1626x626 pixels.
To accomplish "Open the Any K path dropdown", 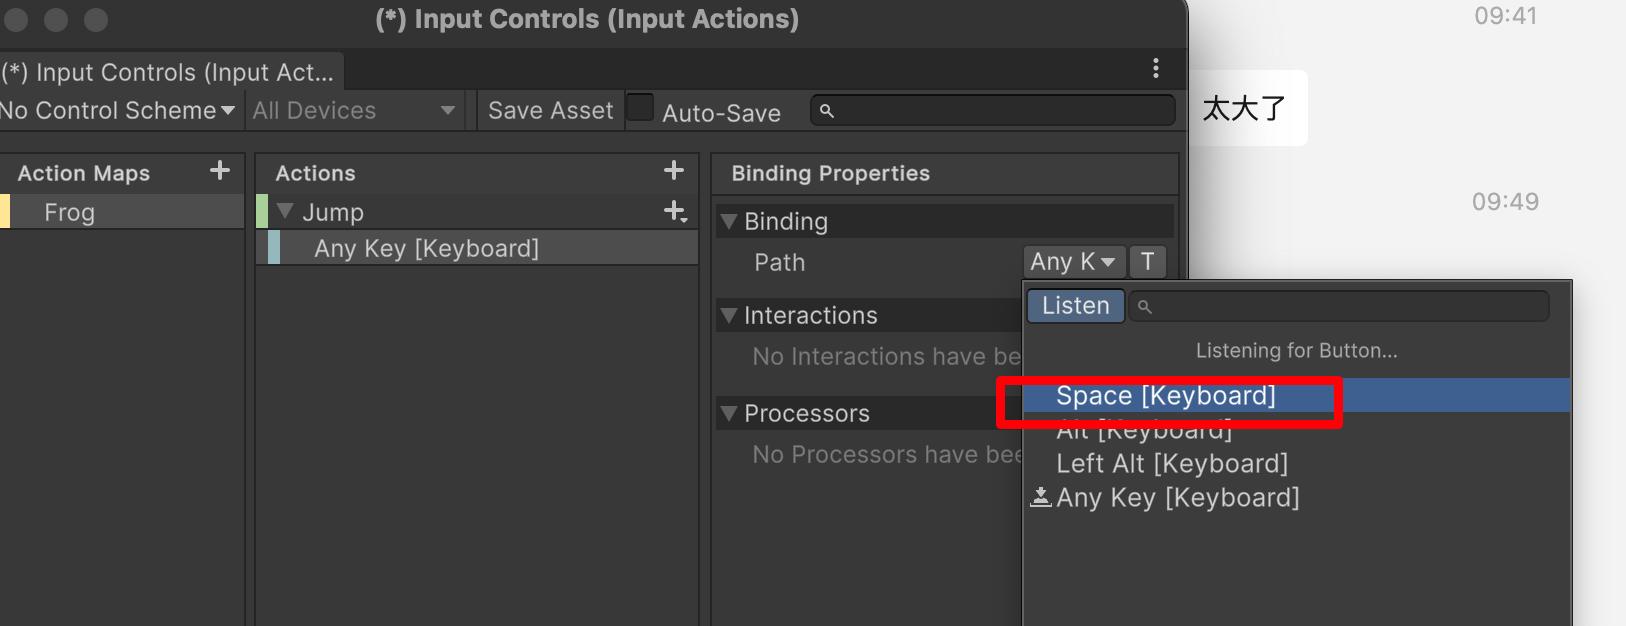I will 1075,262.
